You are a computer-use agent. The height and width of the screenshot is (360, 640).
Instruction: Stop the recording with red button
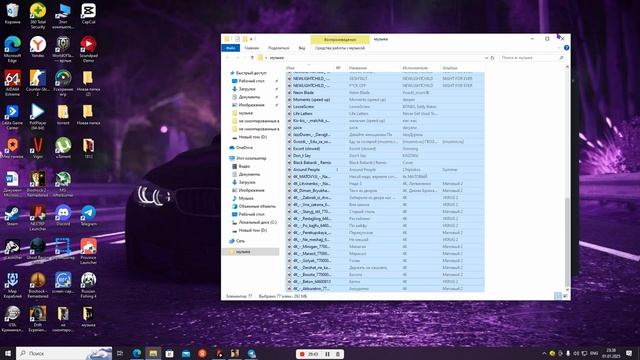tap(302, 354)
